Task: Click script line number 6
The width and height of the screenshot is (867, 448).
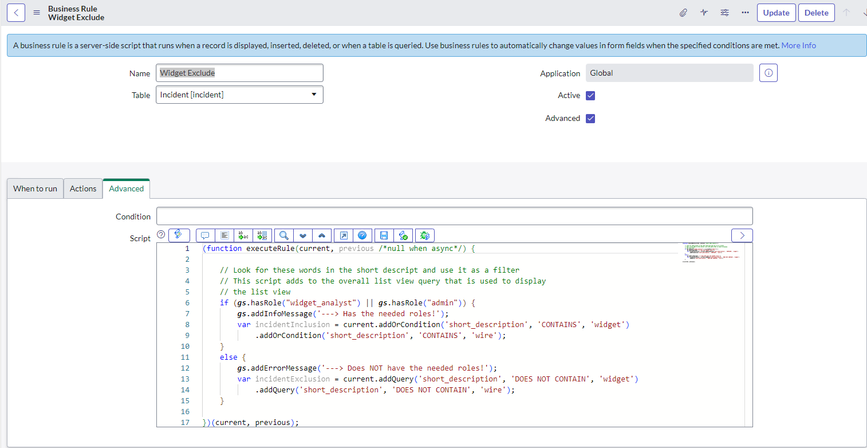Action: coord(187,303)
